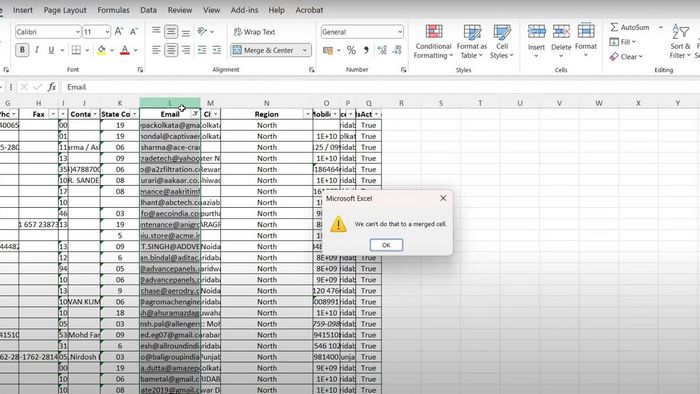700x394 pixels.
Task: Click the Insert Function fx icon
Action: [52, 87]
